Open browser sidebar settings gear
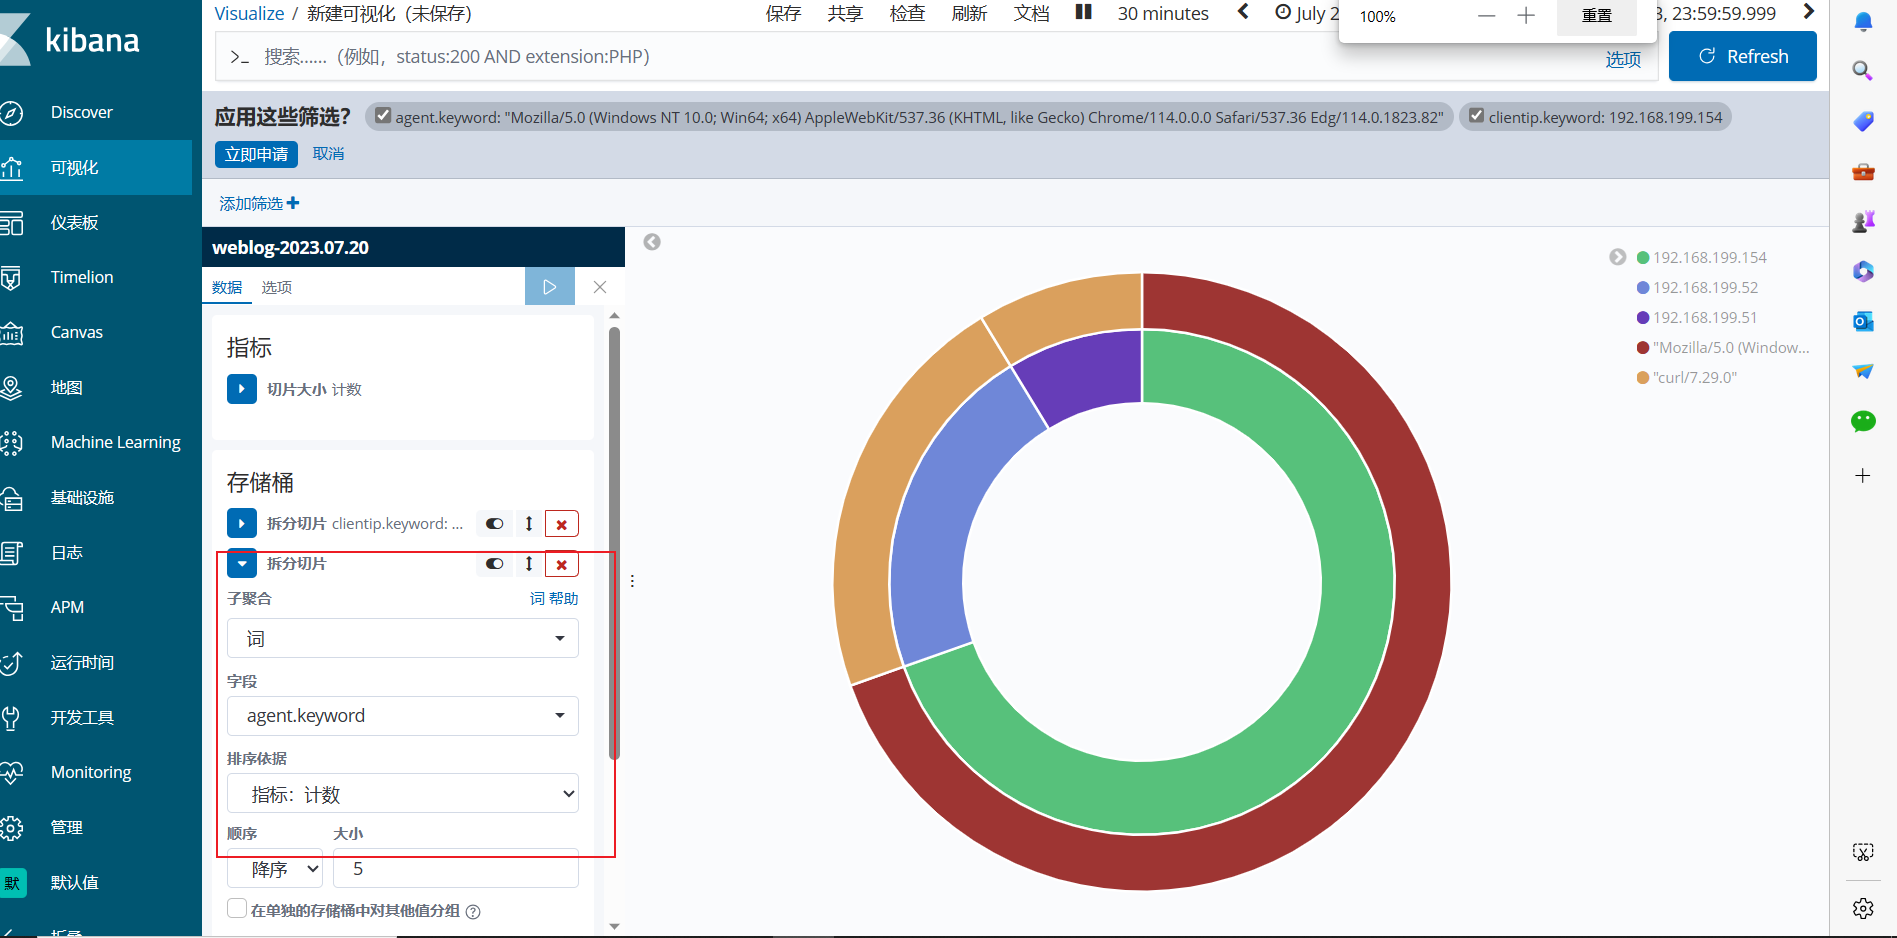 (x=1862, y=908)
